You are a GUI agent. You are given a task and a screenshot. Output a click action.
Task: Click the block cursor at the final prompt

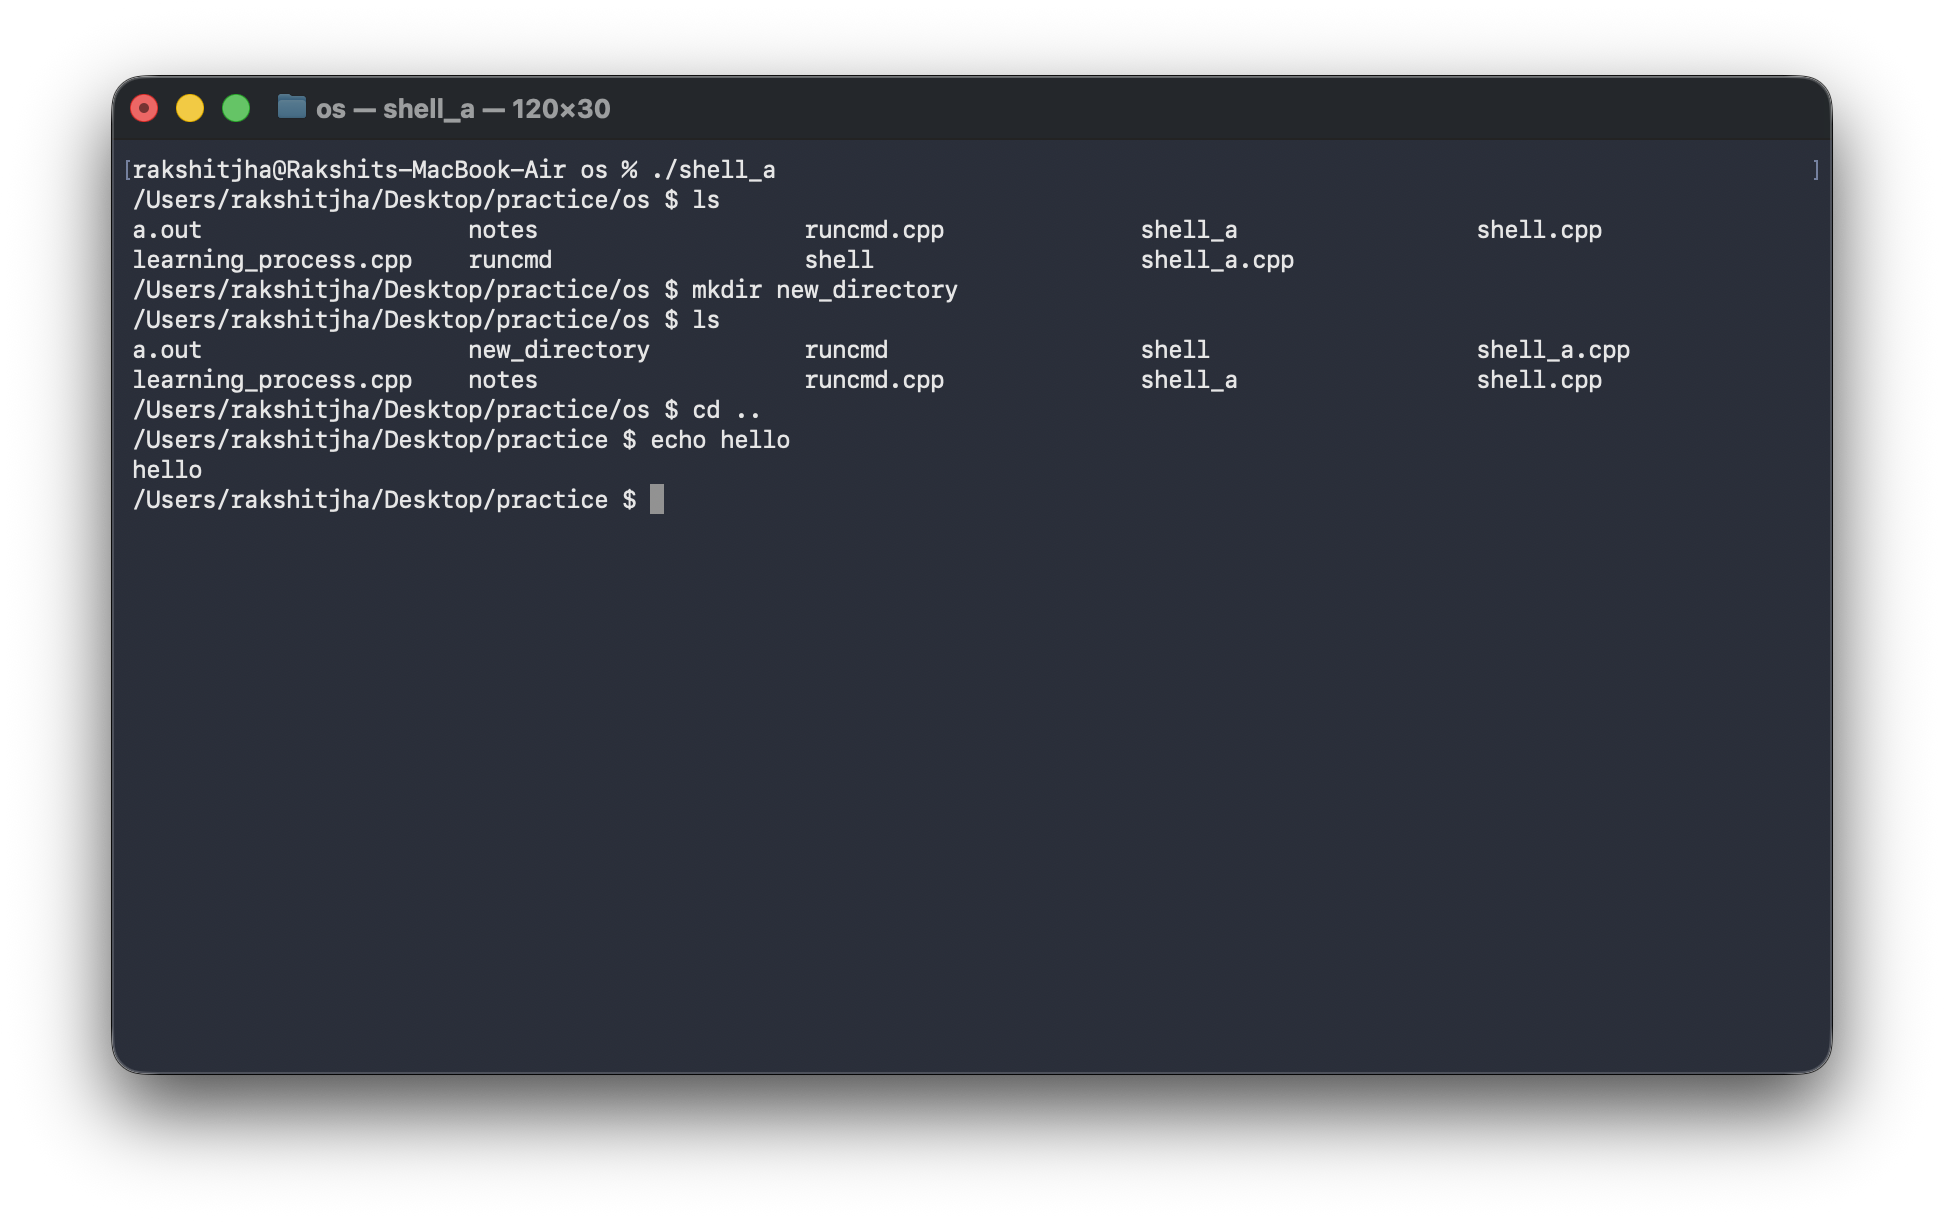pos(657,499)
